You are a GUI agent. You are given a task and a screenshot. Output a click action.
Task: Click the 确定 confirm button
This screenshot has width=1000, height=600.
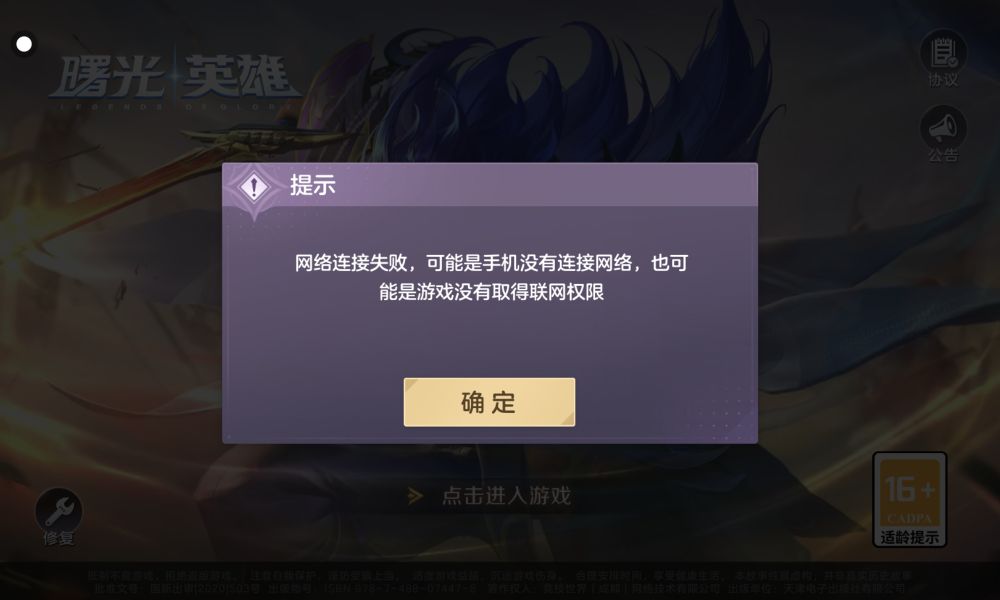coord(489,402)
